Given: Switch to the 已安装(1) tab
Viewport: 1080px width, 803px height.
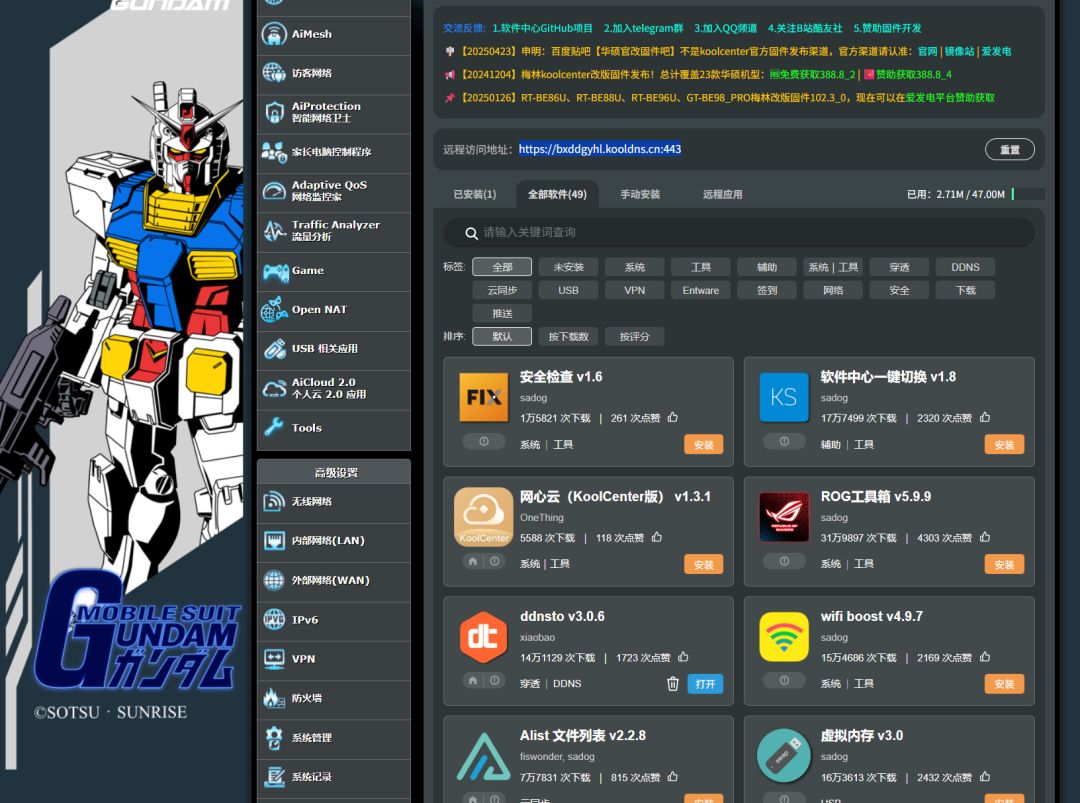Looking at the screenshot, I should click(475, 194).
